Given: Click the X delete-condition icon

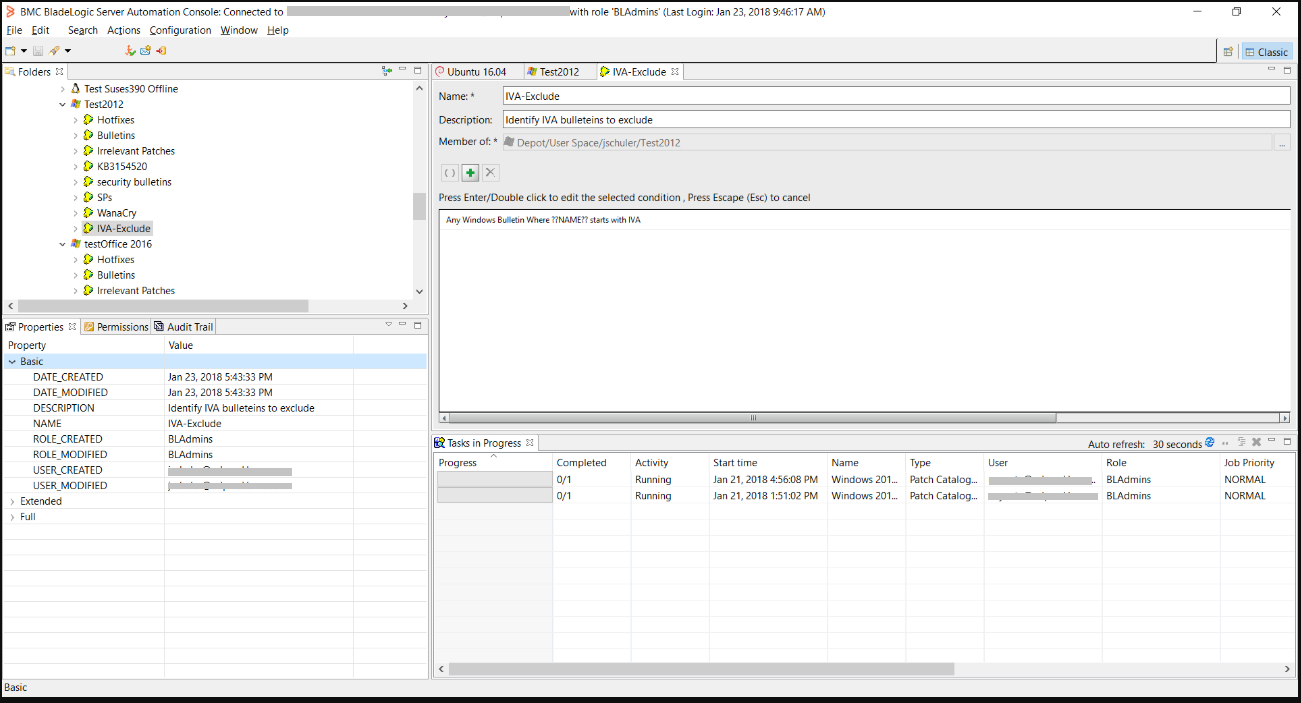Looking at the screenshot, I should point(490,173).
